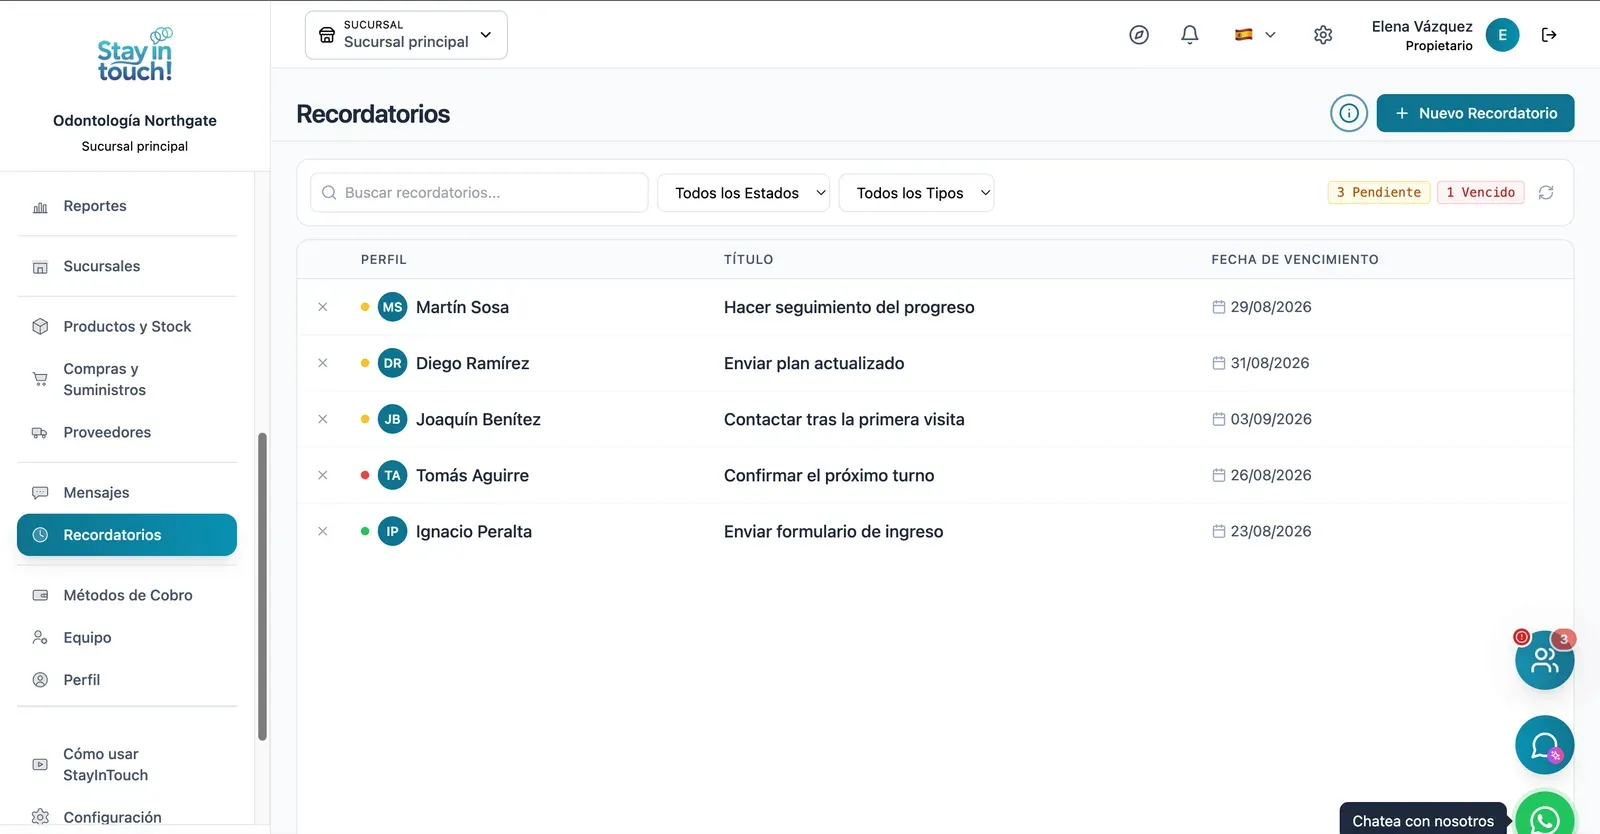Click the sidebar vertical scrollbar
The height and width of the screenshot is (834, 1600).
[262, 586]
